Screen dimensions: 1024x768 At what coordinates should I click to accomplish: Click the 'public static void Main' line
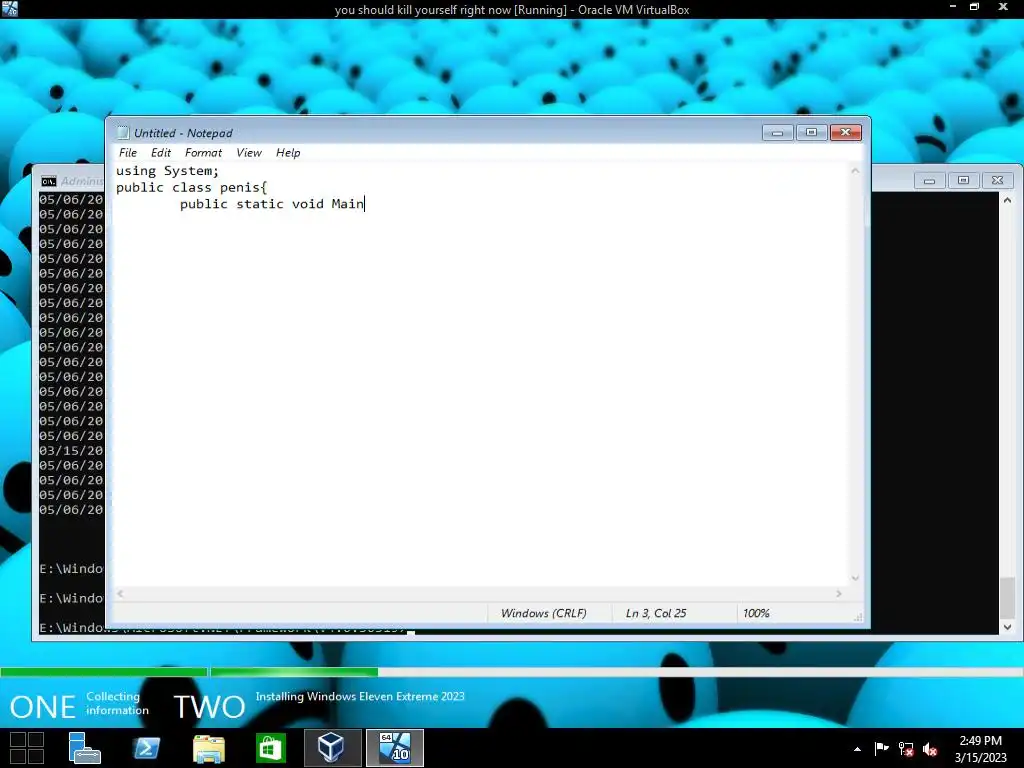click(x=272, y=204)
